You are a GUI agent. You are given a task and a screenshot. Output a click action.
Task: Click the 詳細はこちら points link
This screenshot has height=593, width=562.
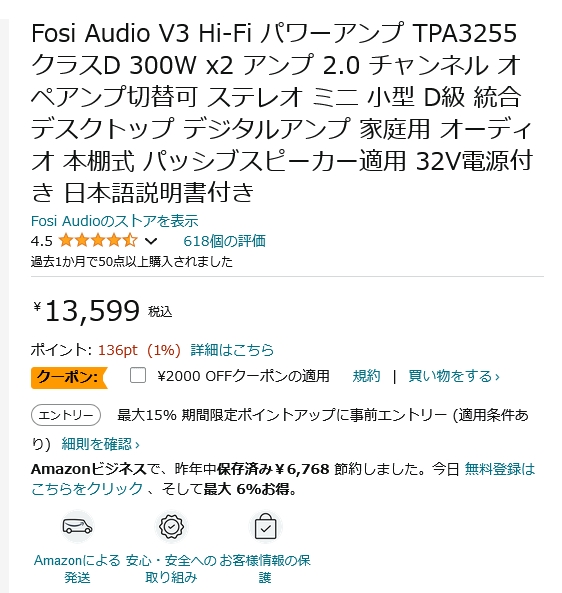pyautogui.click(x=232, y=350)
